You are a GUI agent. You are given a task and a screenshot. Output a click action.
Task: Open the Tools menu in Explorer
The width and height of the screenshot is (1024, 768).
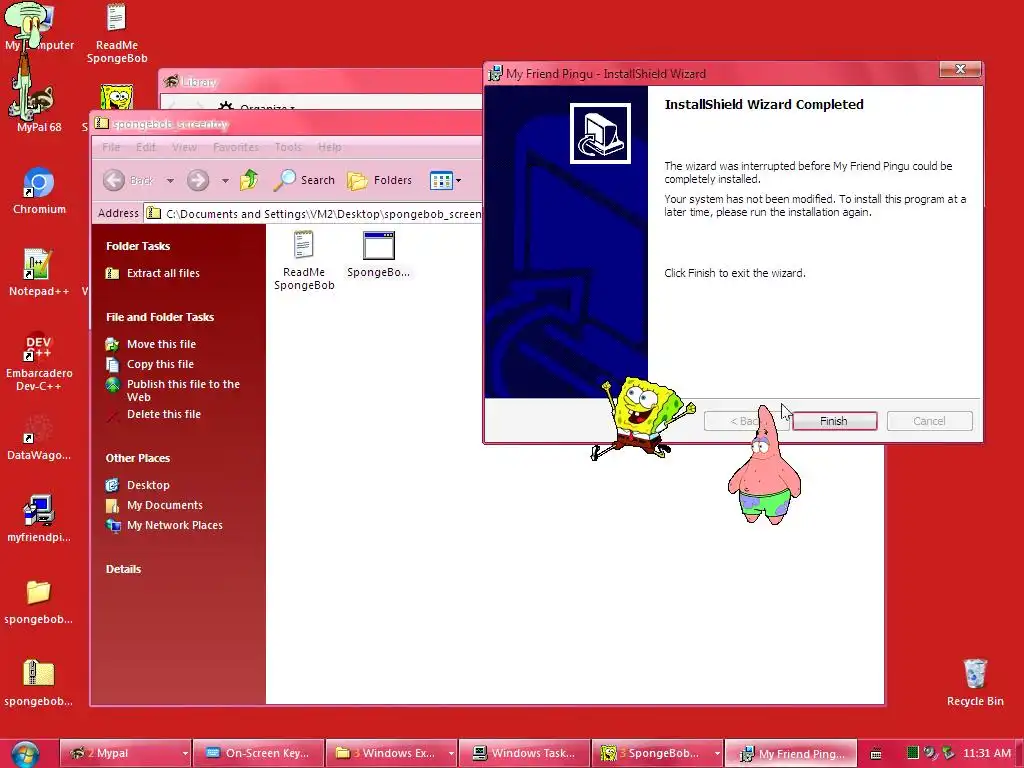pos(288,147)
